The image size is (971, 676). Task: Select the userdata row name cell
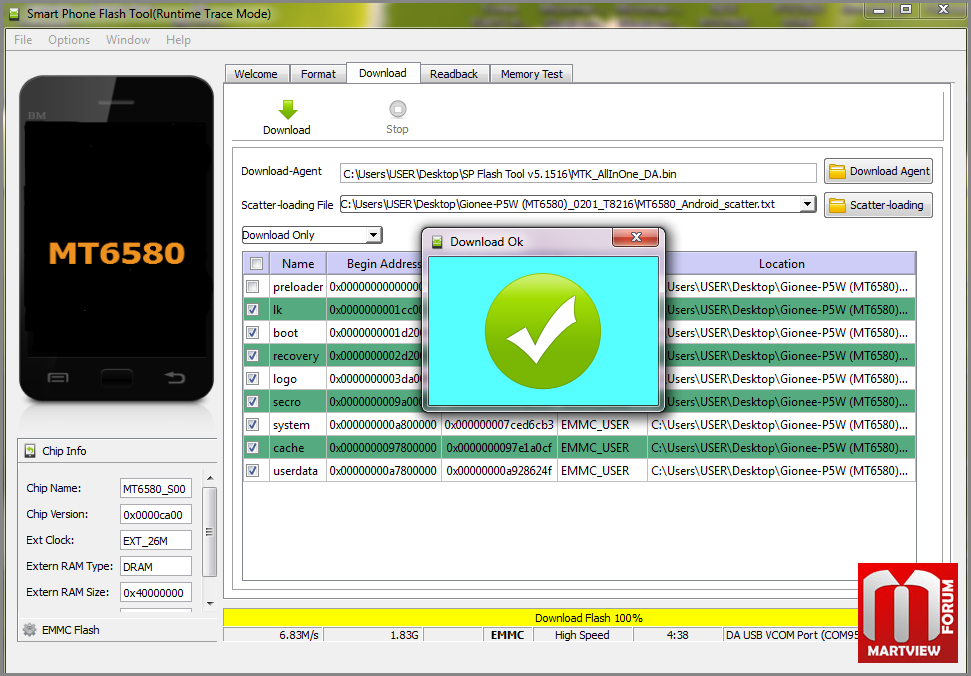[x=298, y=470]
